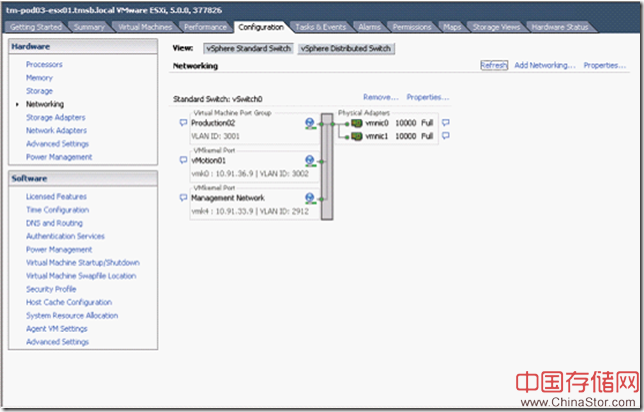Open Storage Adapters in the Hardware list
The width and height of the screenshot is (644, 412).
[56, 117]
